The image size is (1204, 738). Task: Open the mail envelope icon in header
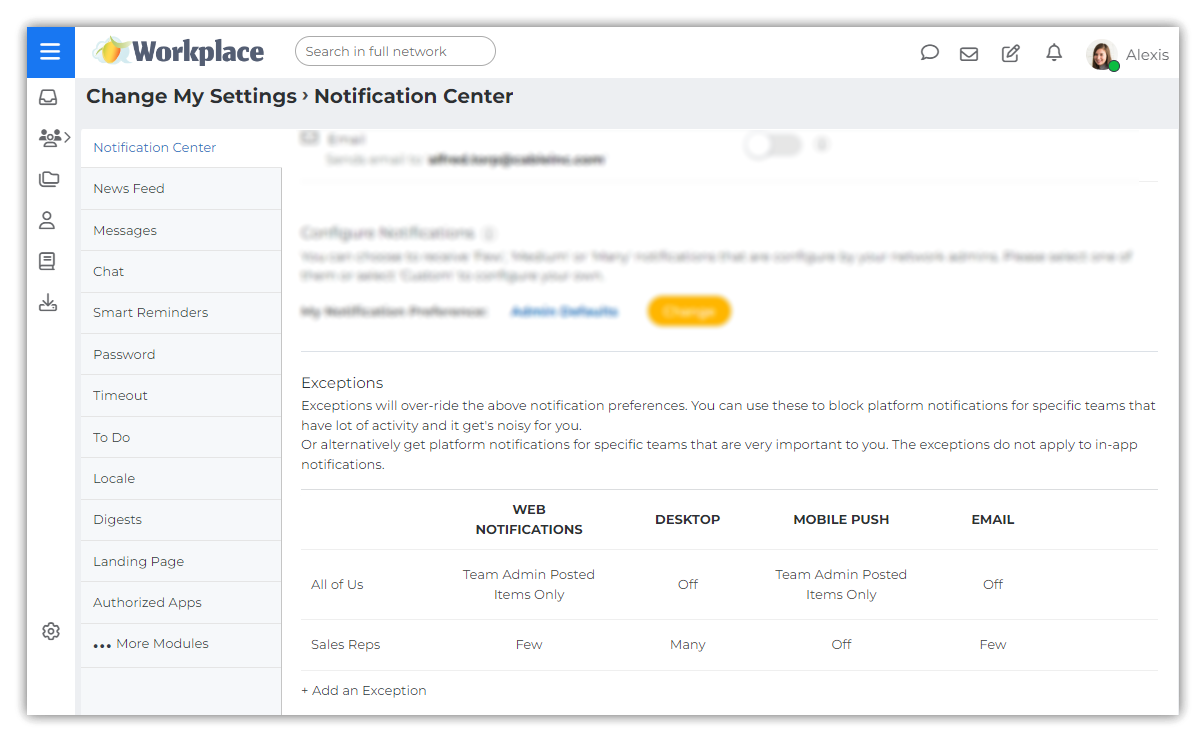969,54
